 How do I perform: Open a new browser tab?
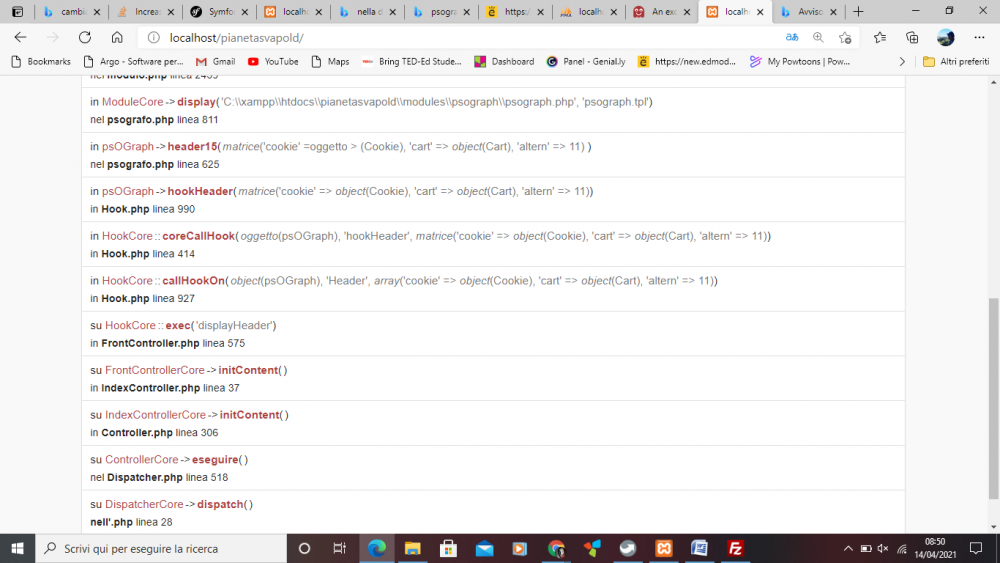(858, 11)
